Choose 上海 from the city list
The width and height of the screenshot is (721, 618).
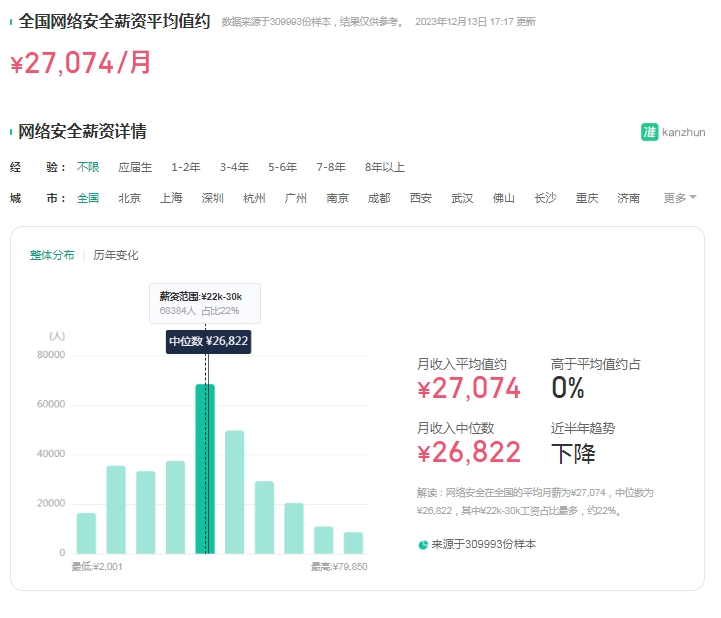coord(171,198)
